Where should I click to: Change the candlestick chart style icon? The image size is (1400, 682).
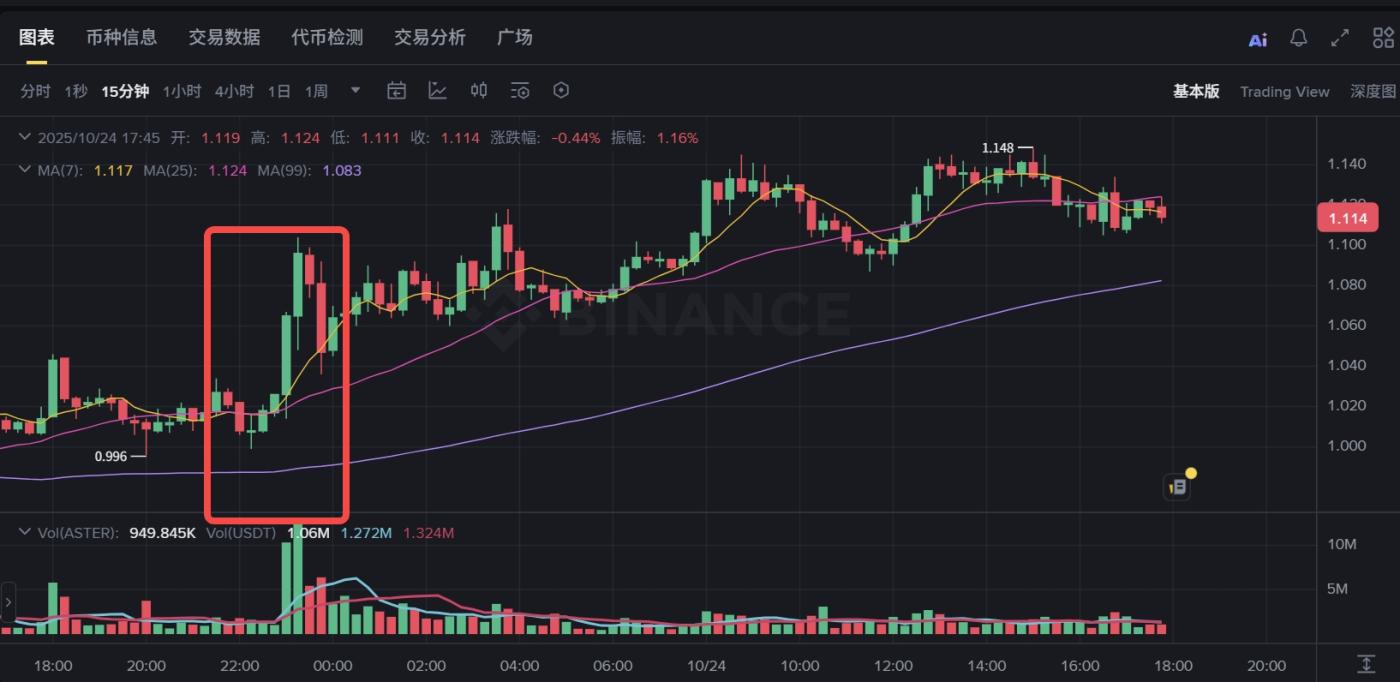(479, 91)
